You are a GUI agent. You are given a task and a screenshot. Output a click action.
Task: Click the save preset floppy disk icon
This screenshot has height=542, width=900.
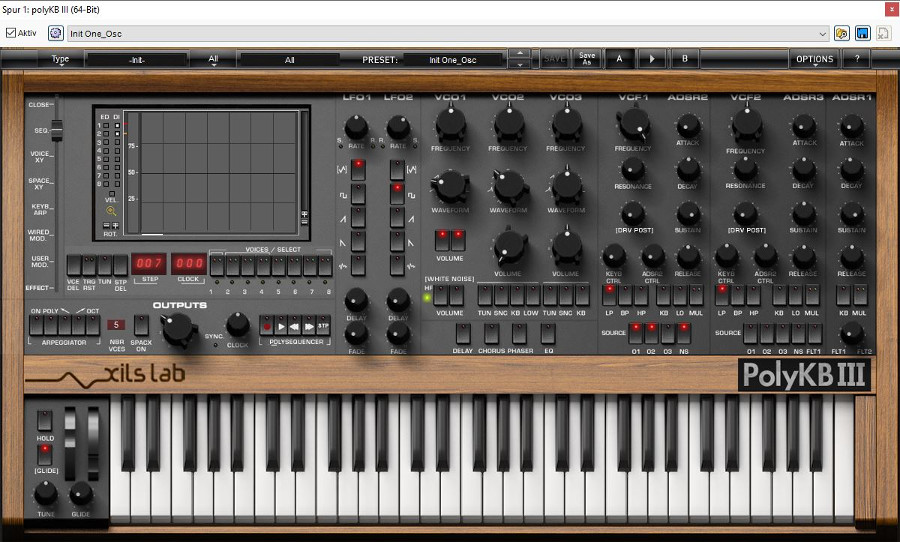tap(863, 33)
